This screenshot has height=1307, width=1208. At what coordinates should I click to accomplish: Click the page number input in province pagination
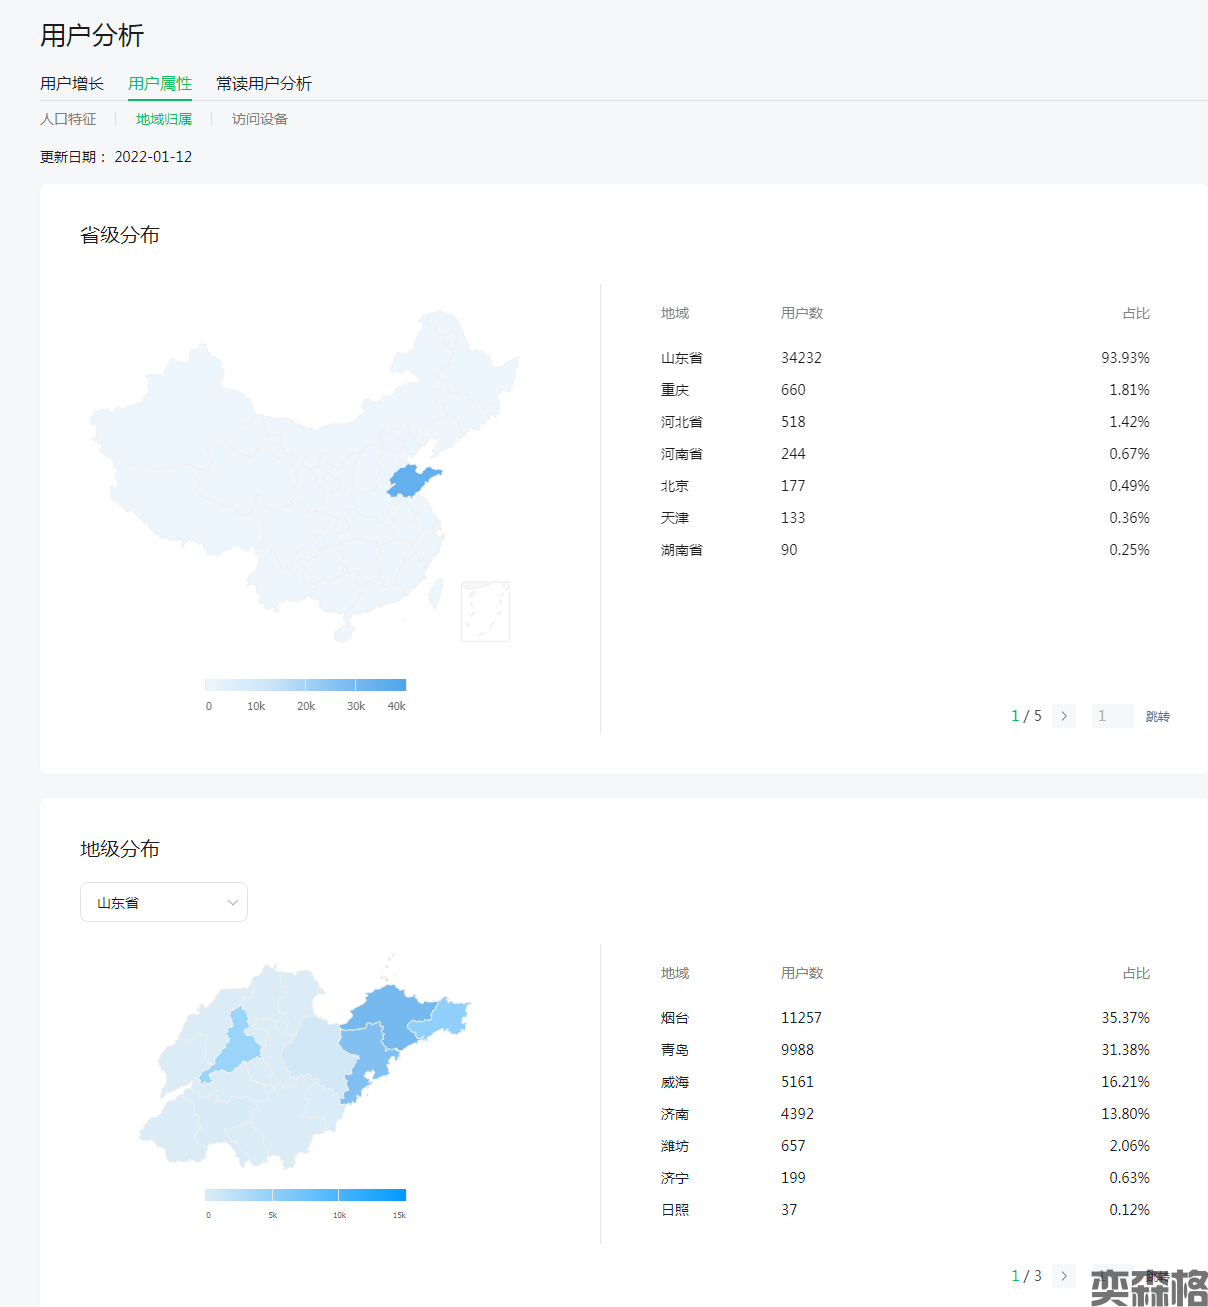pyautogui.click(x=1112, y=716)
